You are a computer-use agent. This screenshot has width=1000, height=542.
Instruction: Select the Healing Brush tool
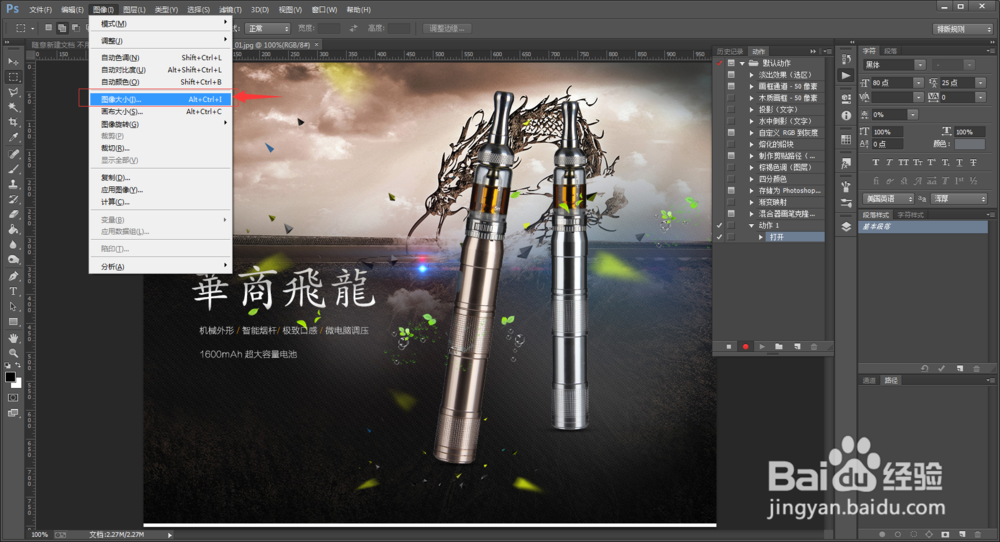click(13, 154)
